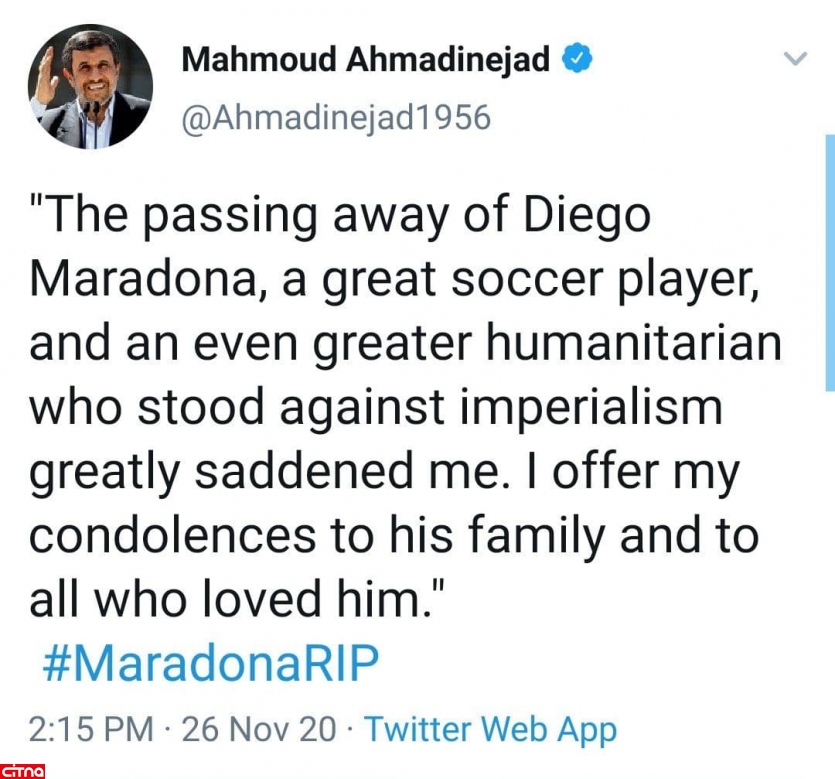The height and width of the screenshot is (779, 835).
Task: Open the Mahmoud Ahmadinejad display name
Action: pyautogui.click(x=365, y=60)
